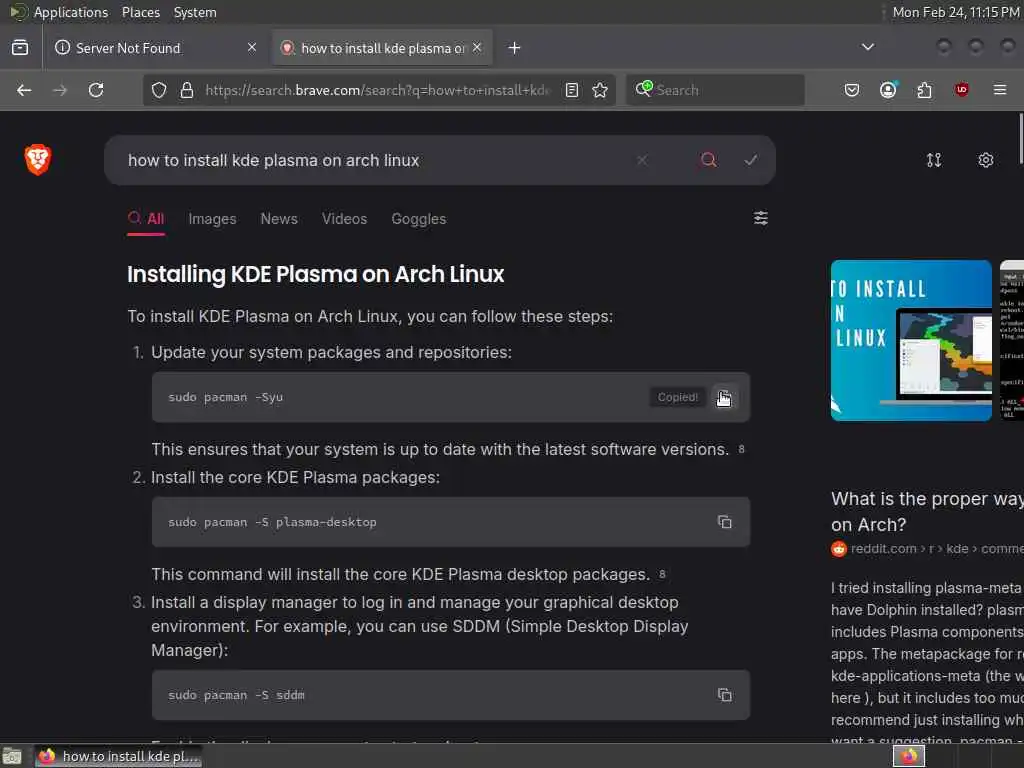Open a new browser tab
This screenshot has height=768, width=1024.
(x=515, y=48)
